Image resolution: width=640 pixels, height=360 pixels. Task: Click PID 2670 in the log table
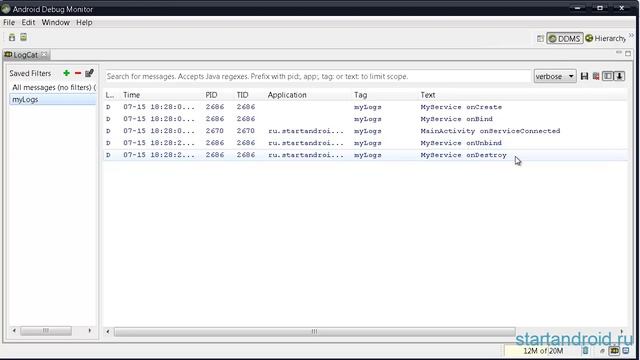[215, 131]
